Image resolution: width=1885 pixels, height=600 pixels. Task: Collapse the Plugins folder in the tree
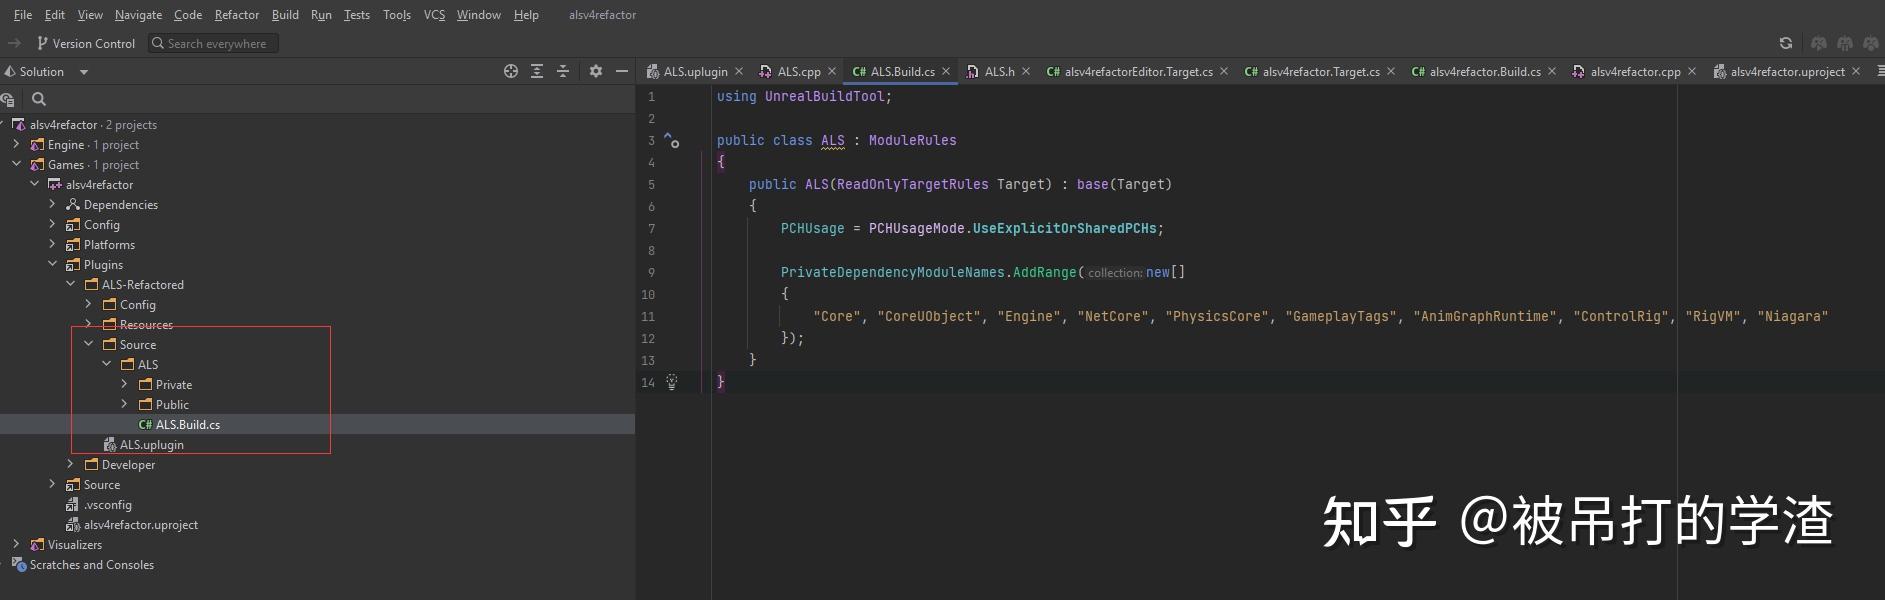click(53, 264)
